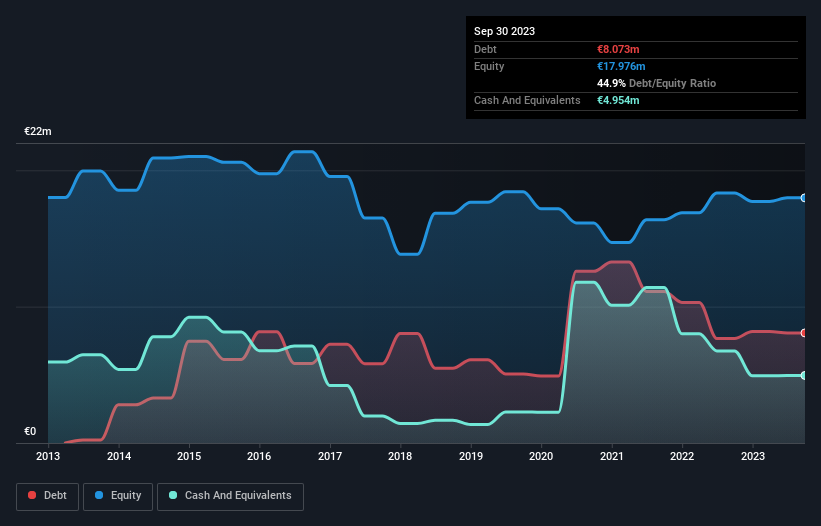Click the 2019 x-axis label
The height and width of the screenshot is (526, 821).
(x=471, y=456)
